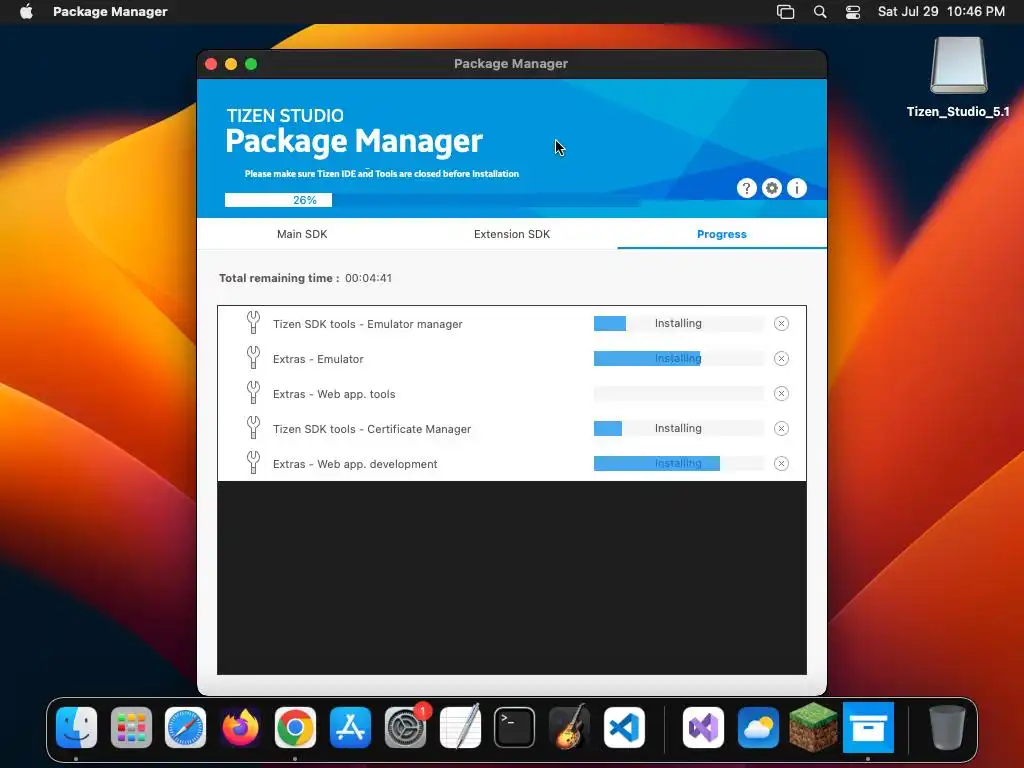This screenshot has width=1024, height=768.
Task: Click the wrench icon beside Extras - Emulator
Action: point(253,358)
